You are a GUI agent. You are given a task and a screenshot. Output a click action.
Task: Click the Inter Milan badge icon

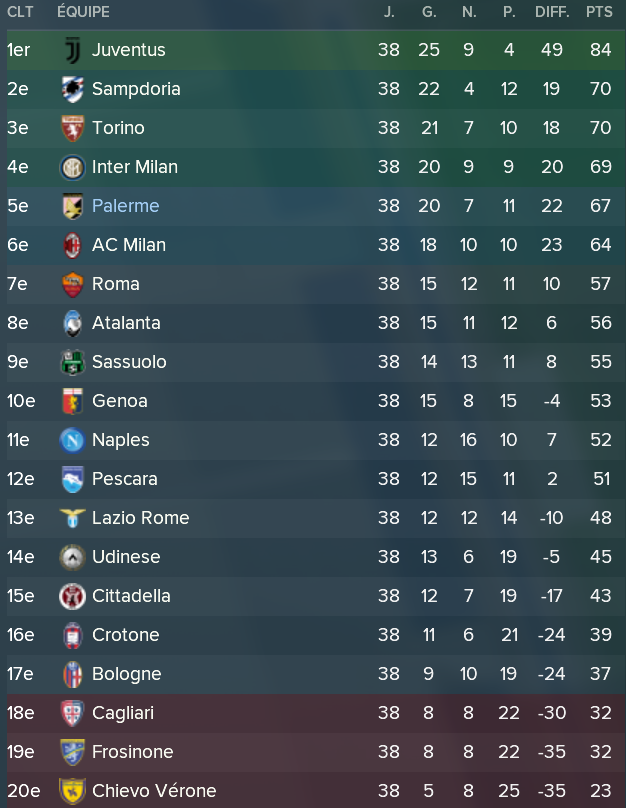[73, 167]
